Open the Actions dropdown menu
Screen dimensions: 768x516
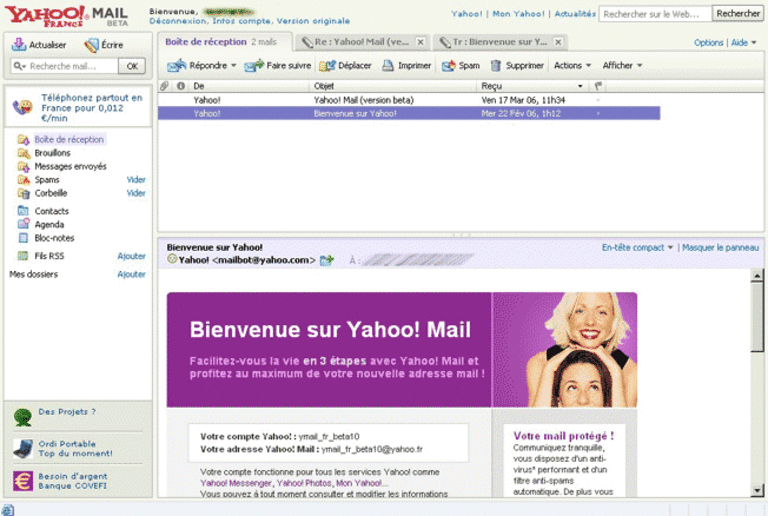point(573,66)
